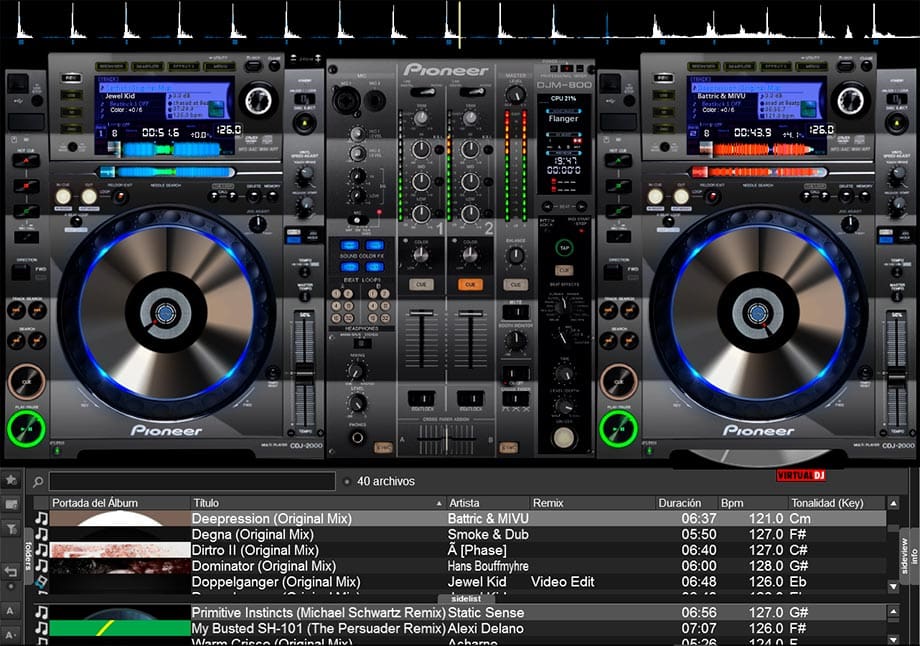Open the sideview info side tab
The image size is (920, 646).
tap(909, 556)
